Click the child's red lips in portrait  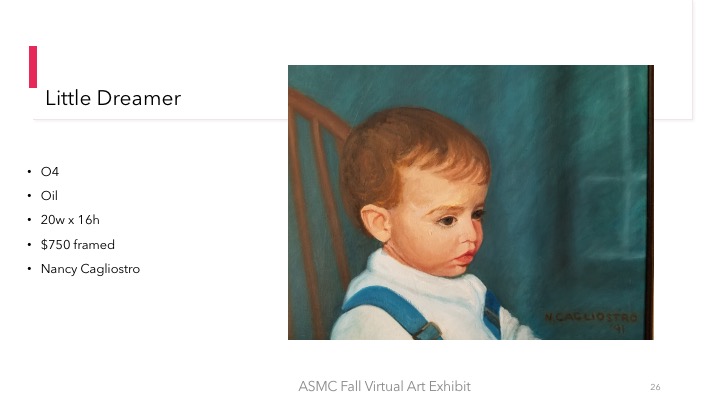465,257
